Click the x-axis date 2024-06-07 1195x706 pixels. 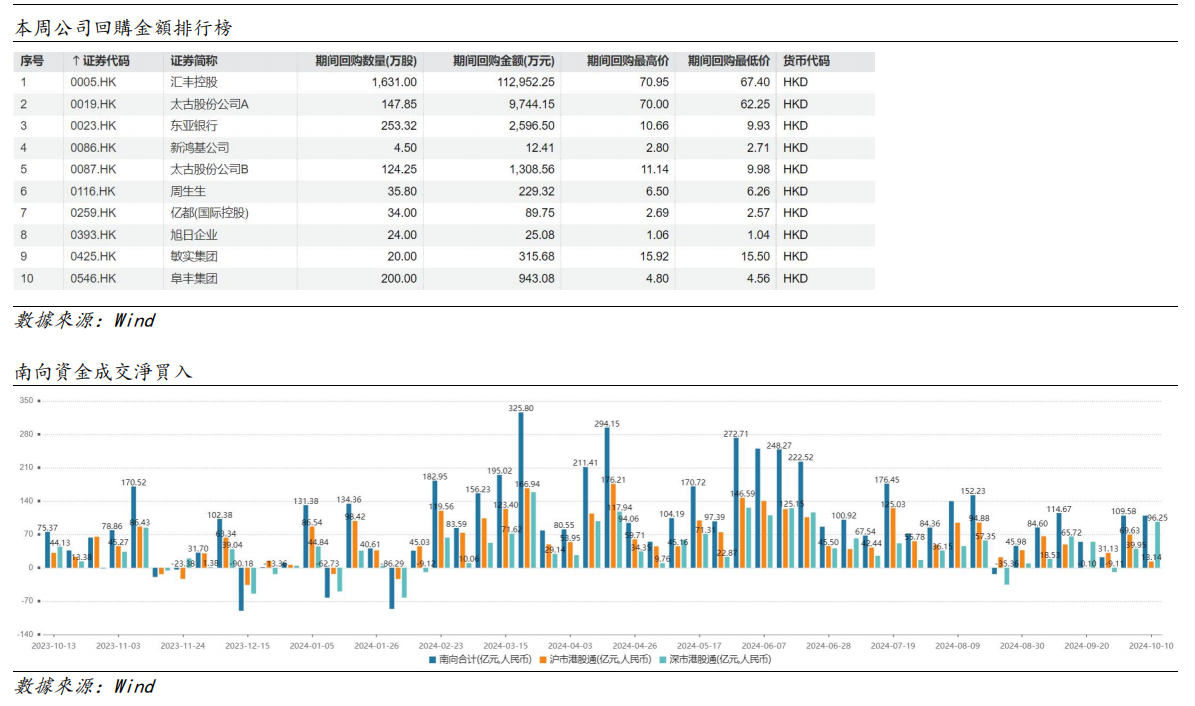point(764,646)
